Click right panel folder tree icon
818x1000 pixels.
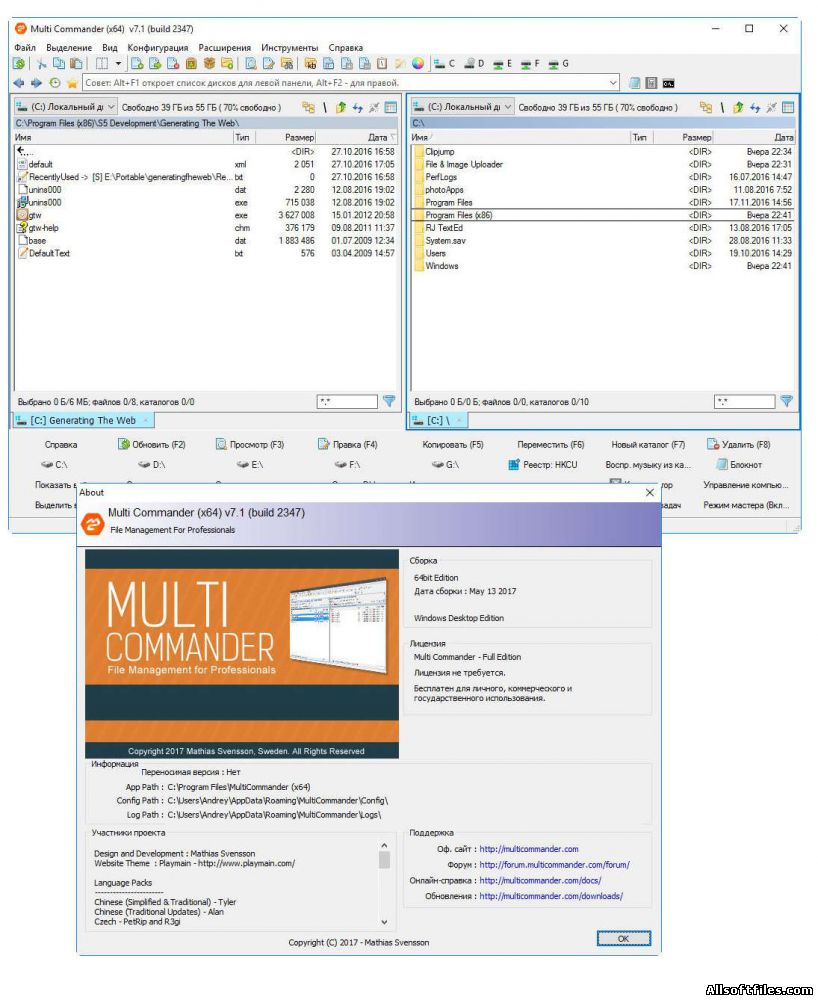(x=706, y=107)
